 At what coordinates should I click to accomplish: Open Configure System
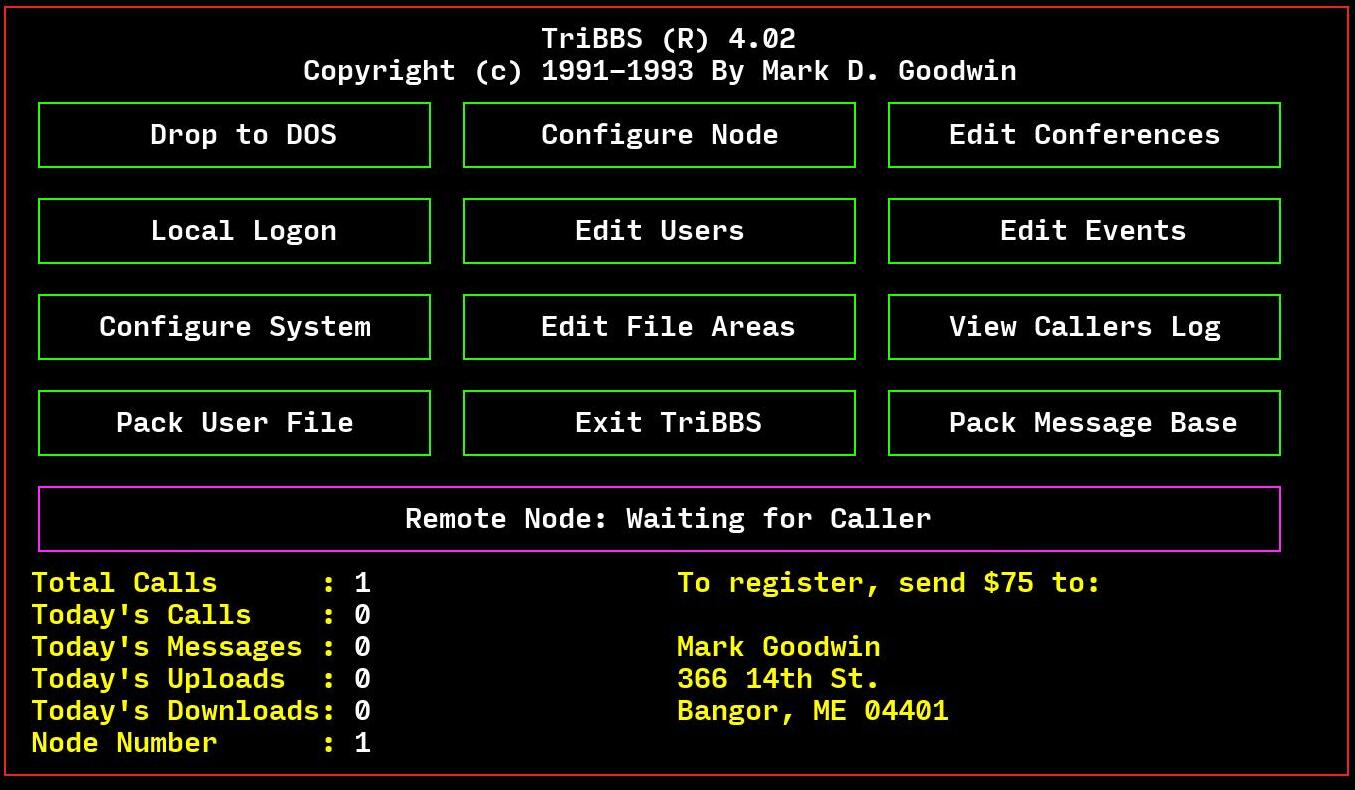pos(234,327)
